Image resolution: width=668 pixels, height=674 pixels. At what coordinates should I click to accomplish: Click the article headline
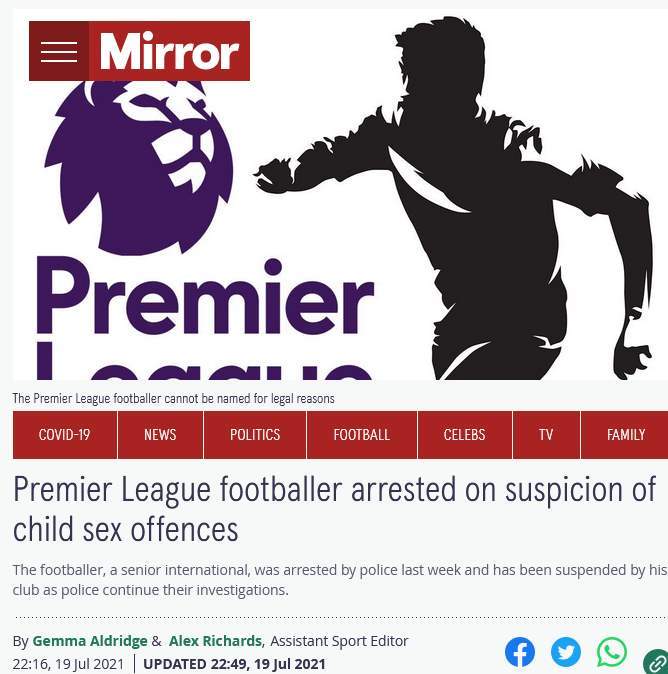[334, 509]
